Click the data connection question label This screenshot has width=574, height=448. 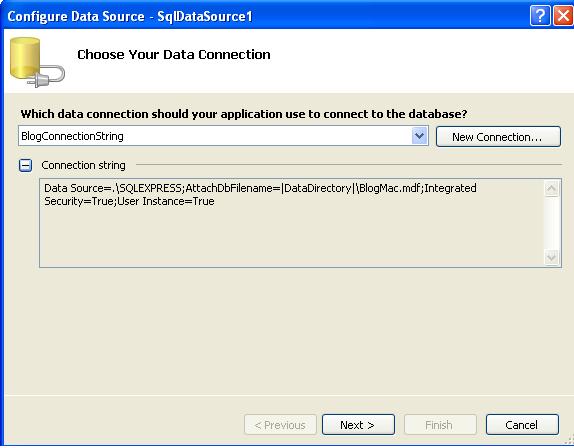[244, 114]
